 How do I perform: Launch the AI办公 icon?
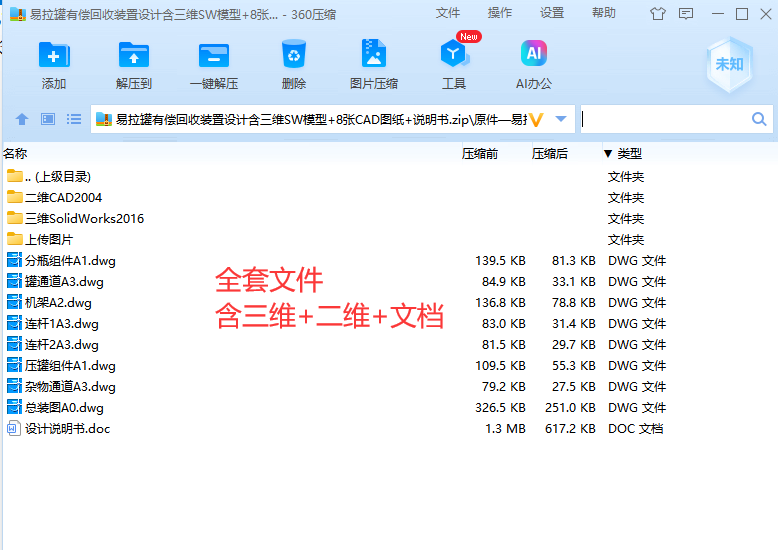pyautogui.click(x=533, y=53)
